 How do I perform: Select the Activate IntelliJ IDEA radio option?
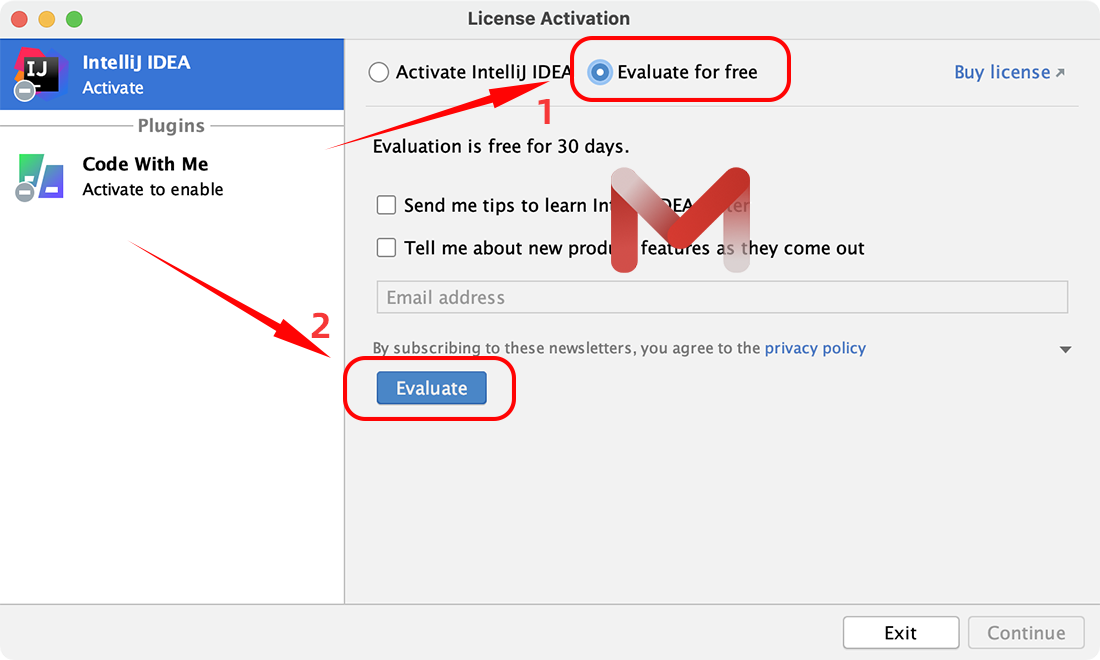point(379,72)
